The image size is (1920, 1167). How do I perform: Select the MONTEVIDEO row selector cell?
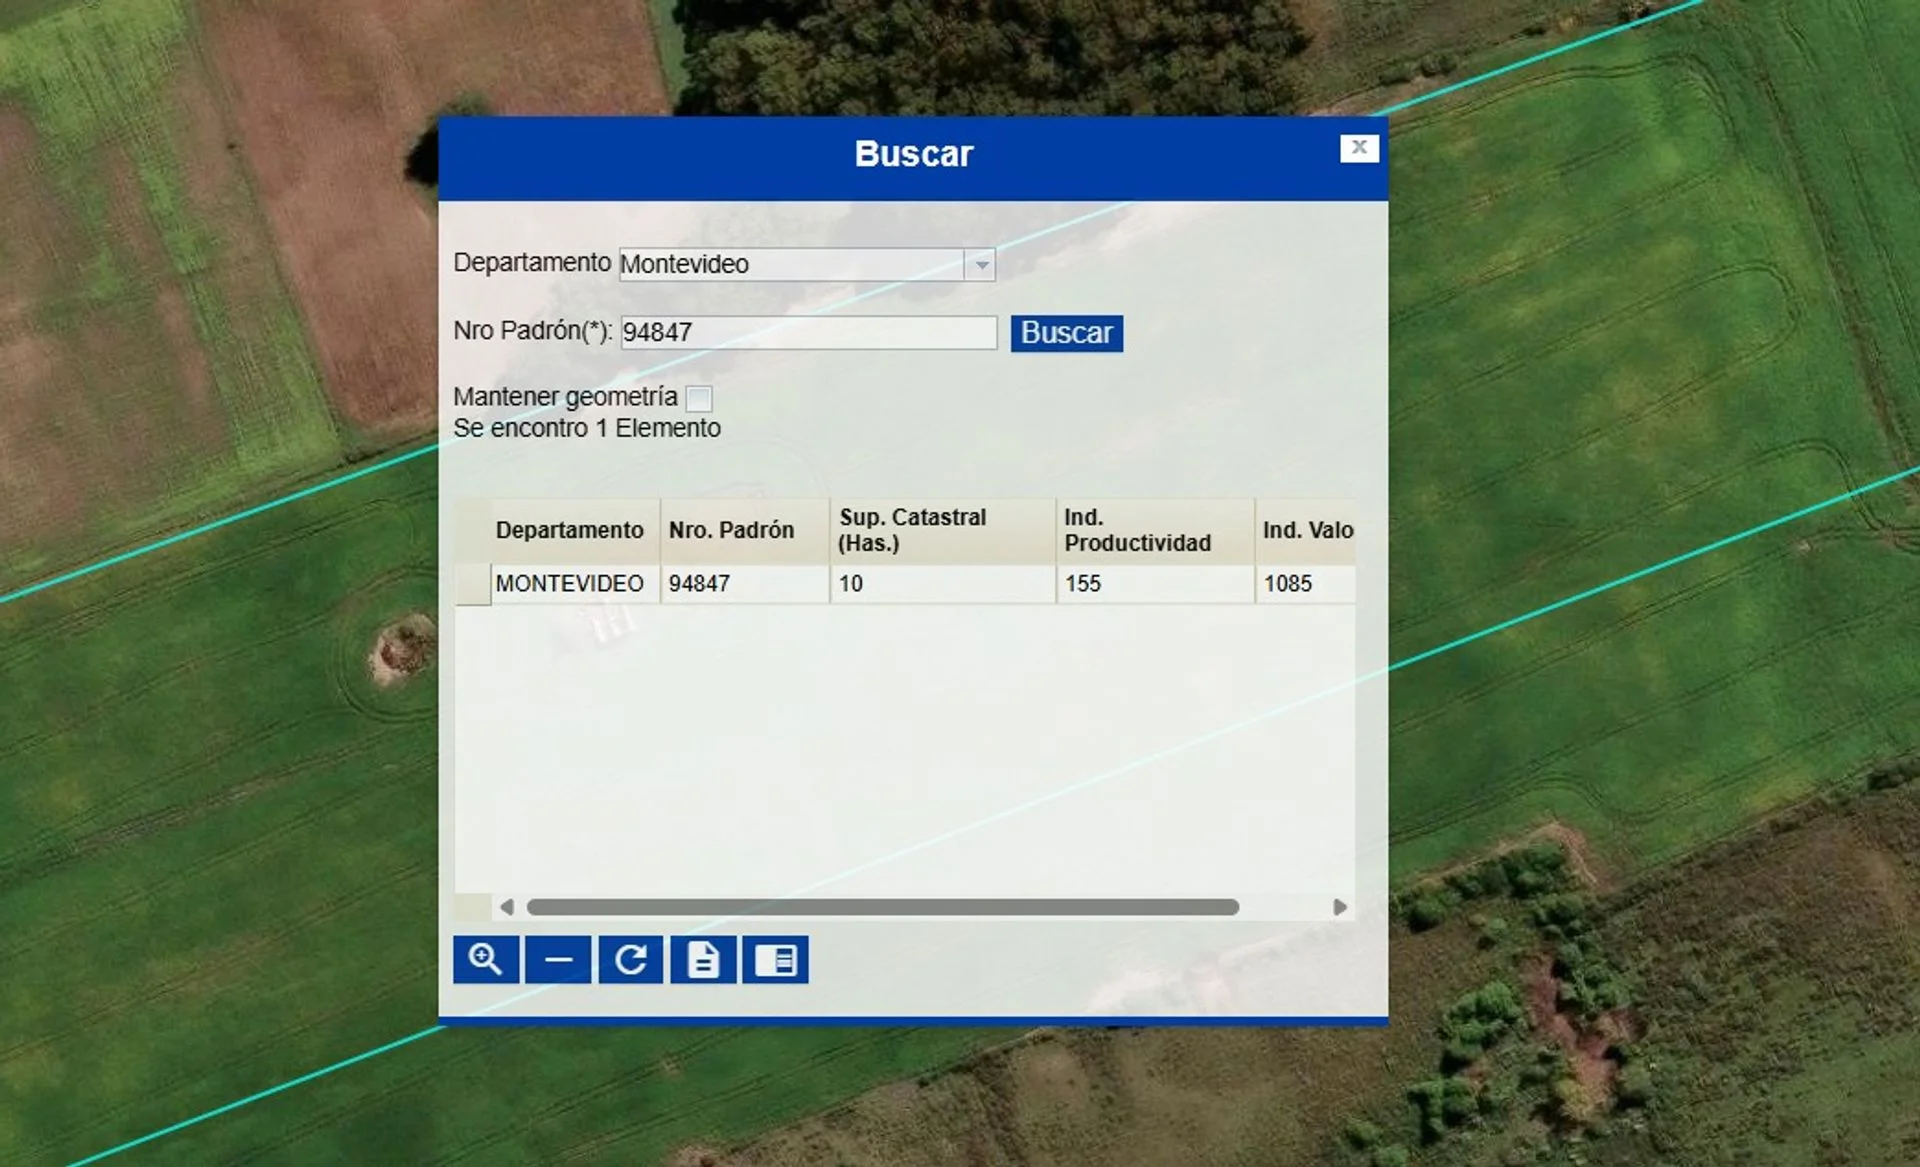pyautogui.click(x=473, y=584)
